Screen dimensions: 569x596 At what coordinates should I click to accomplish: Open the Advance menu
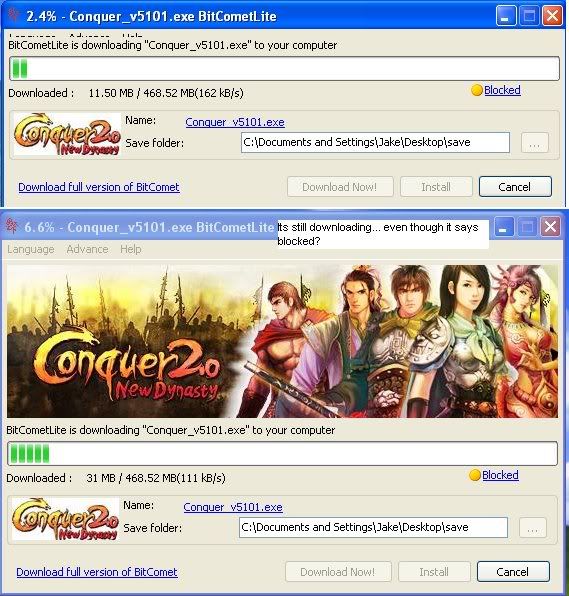tap(87, 249)
